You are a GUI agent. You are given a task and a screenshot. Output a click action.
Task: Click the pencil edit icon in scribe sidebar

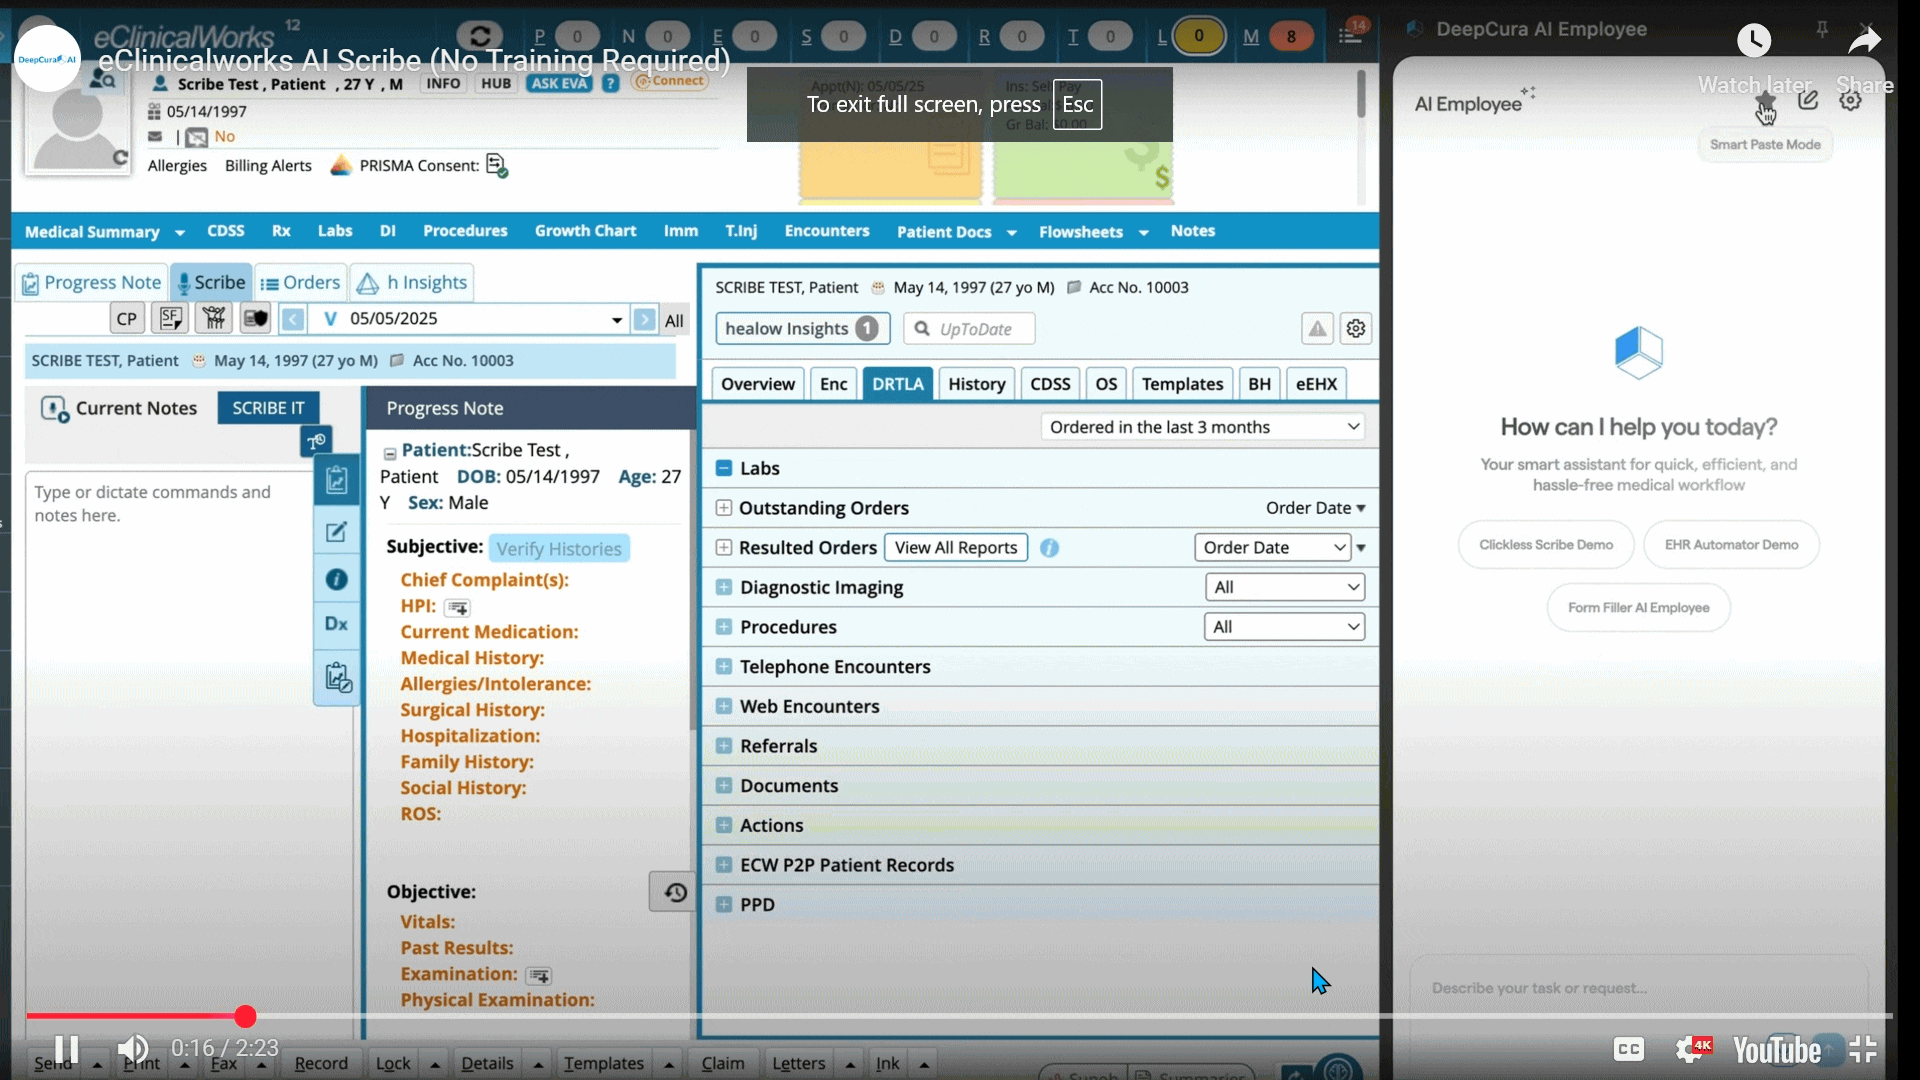coord(337,532)
